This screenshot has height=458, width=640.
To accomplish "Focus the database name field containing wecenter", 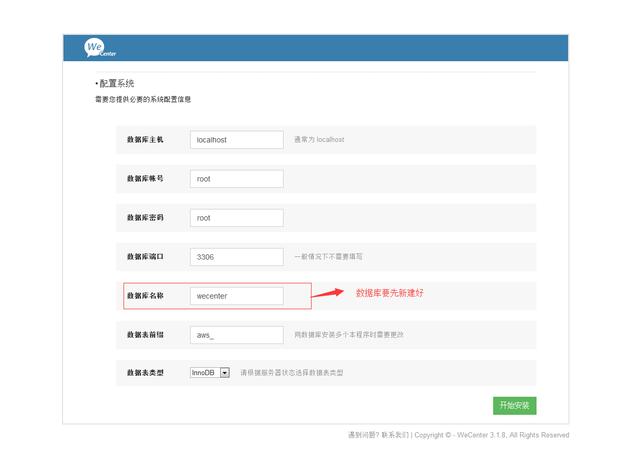I will [x=237, y=296].
